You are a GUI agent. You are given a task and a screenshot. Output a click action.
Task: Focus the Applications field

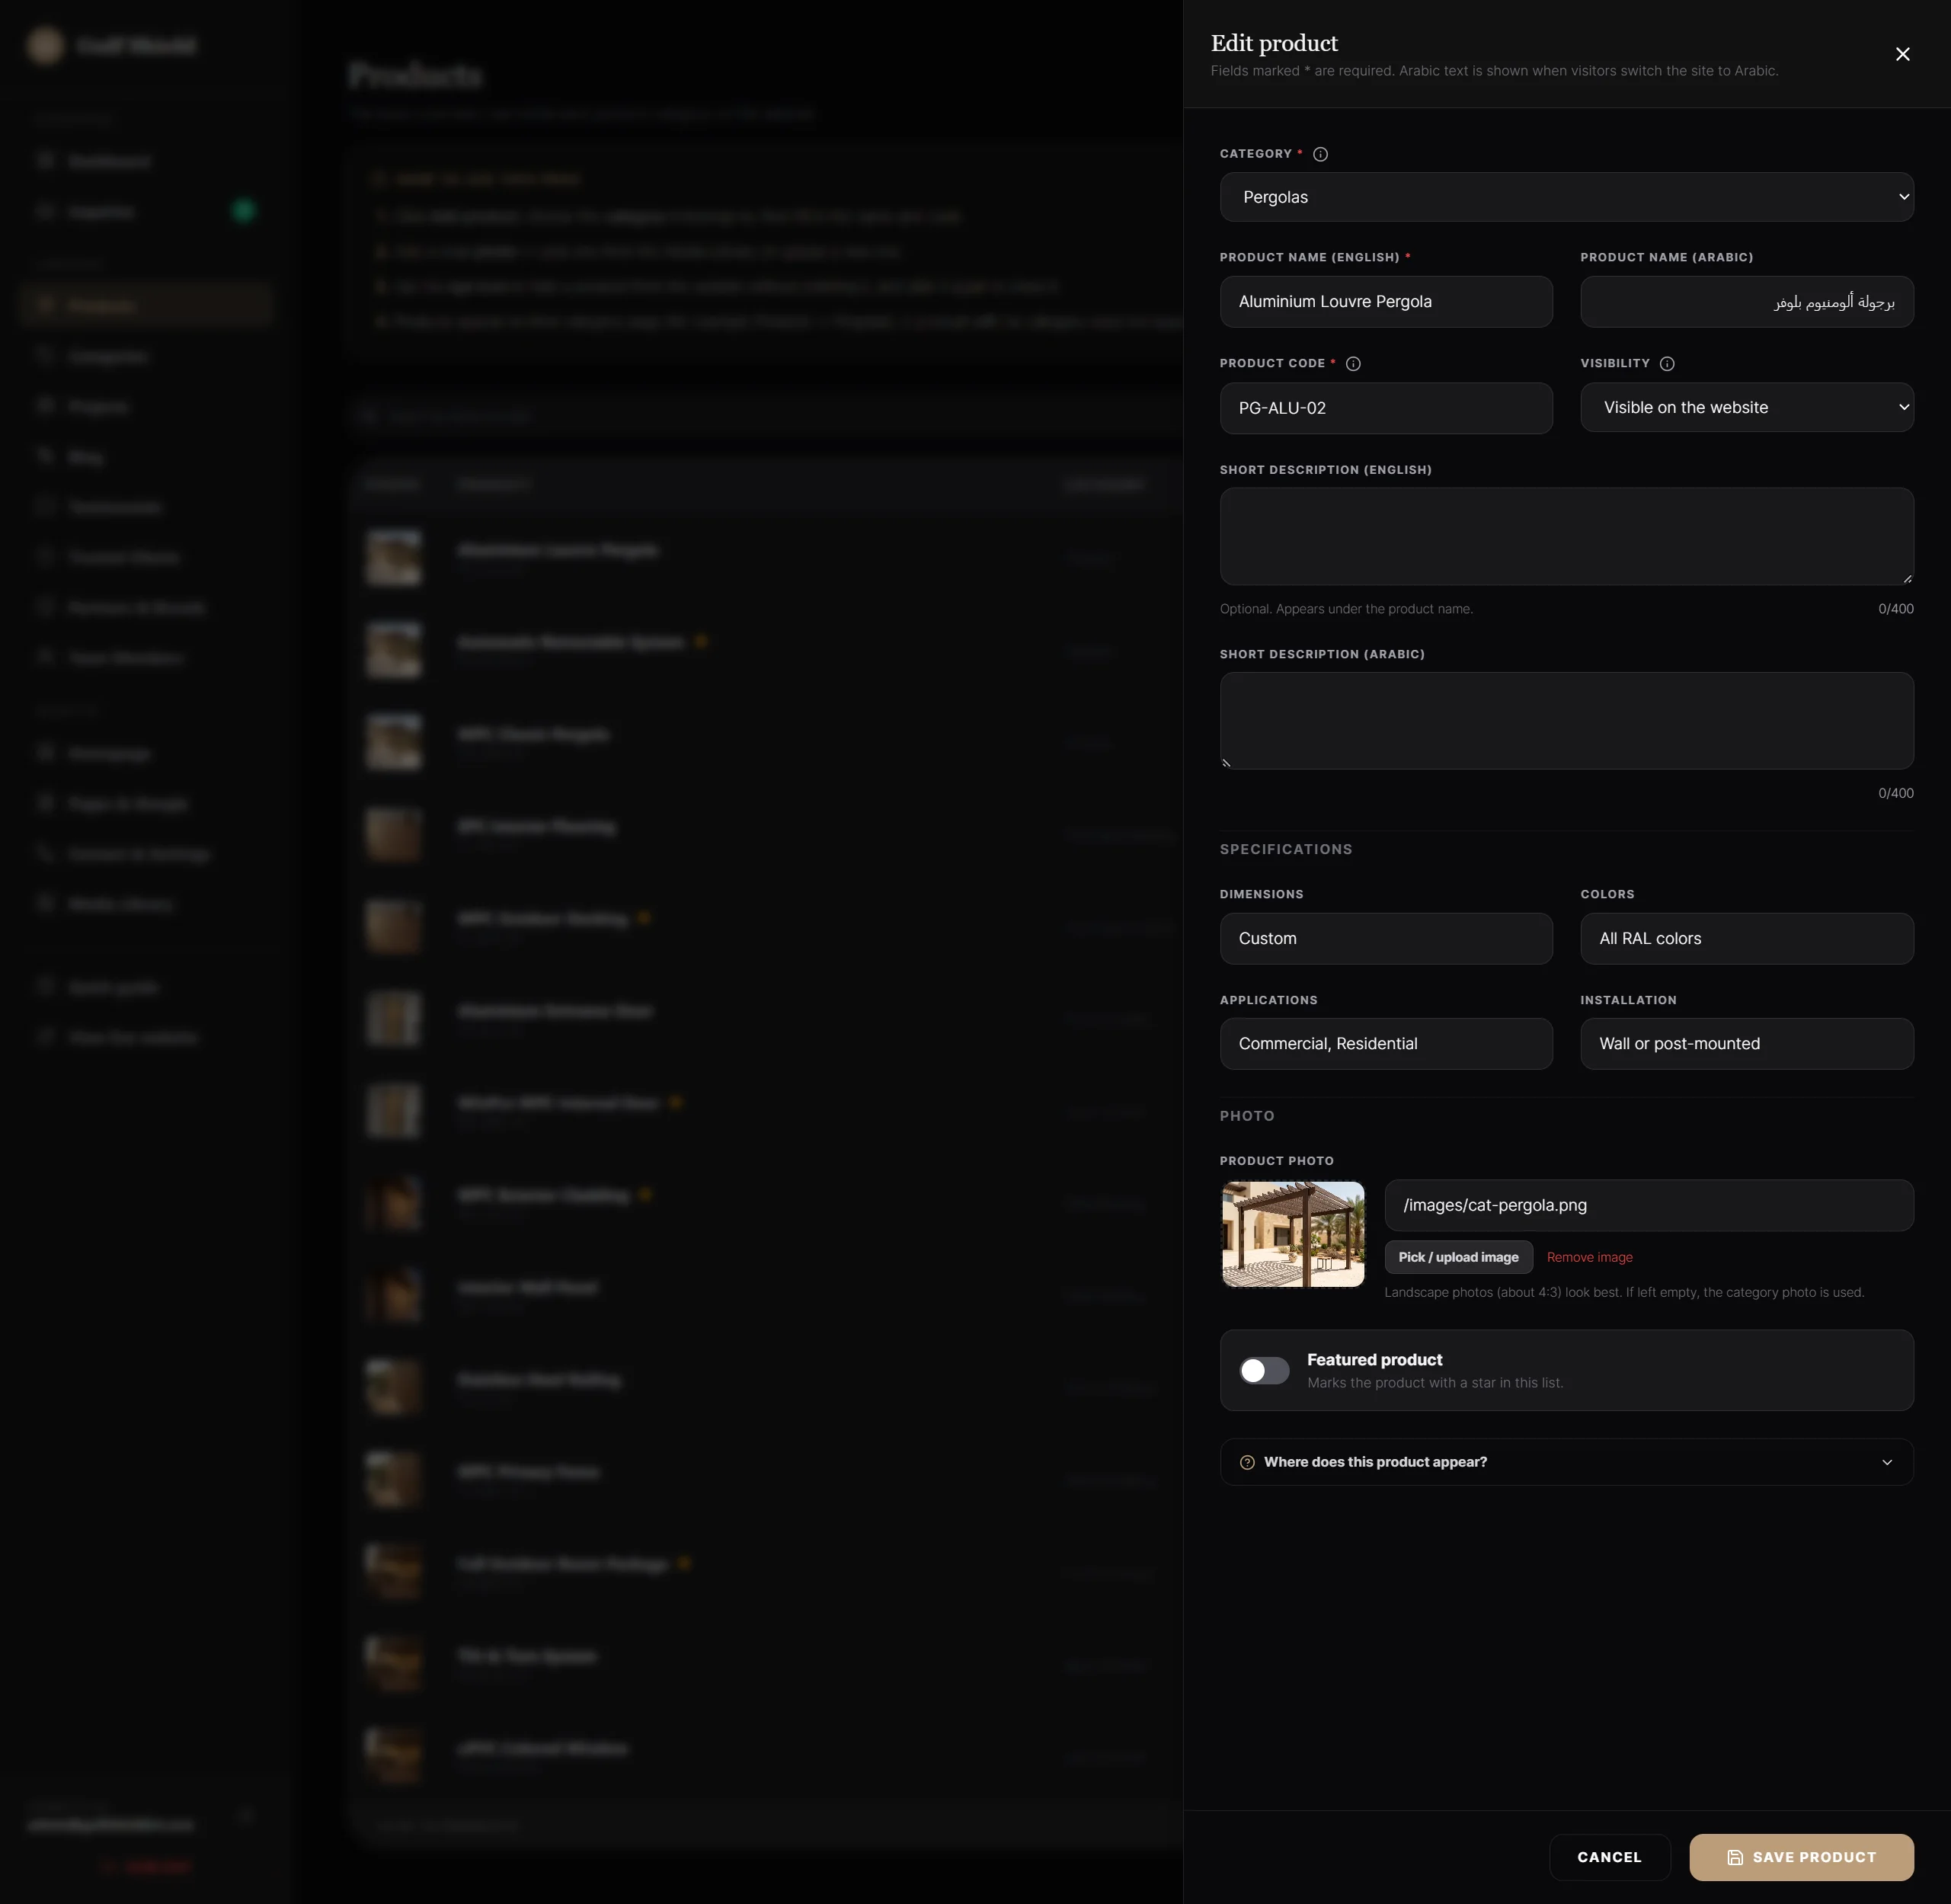click(x=1386, y=1043)
